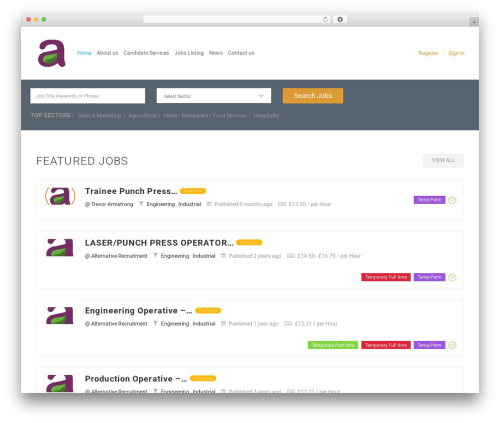Click Industrial sector on Trainee Punch Press job
The image size is (500, 423).
(189, 204)
